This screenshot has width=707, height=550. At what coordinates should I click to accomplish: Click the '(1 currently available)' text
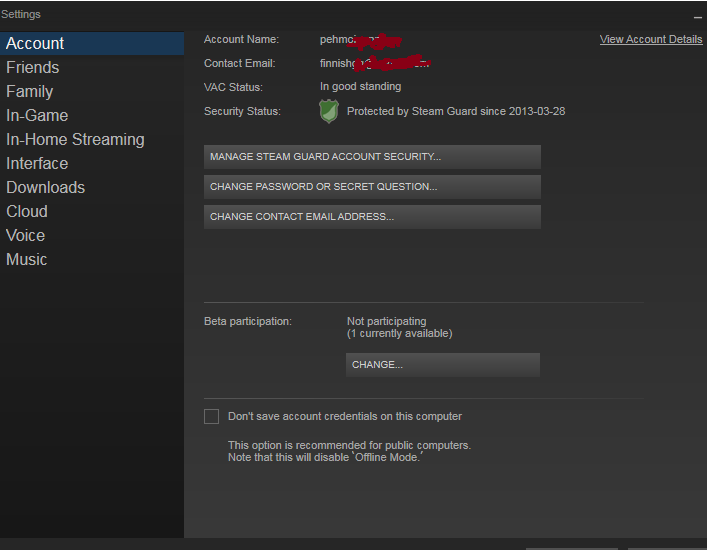pyautogui.click(x=399, y=333)
